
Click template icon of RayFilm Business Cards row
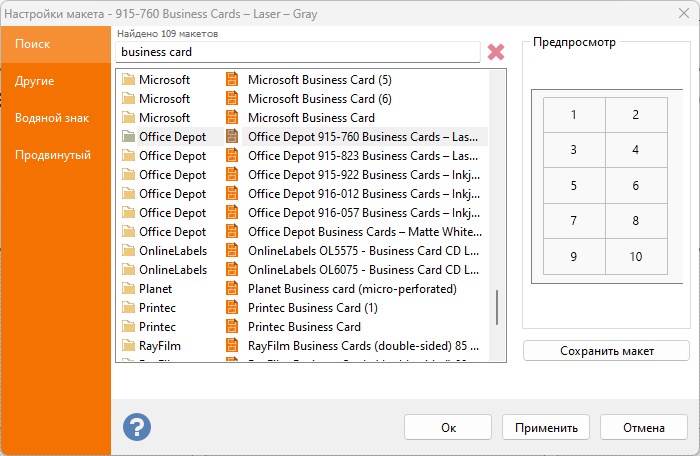[232, 345]
